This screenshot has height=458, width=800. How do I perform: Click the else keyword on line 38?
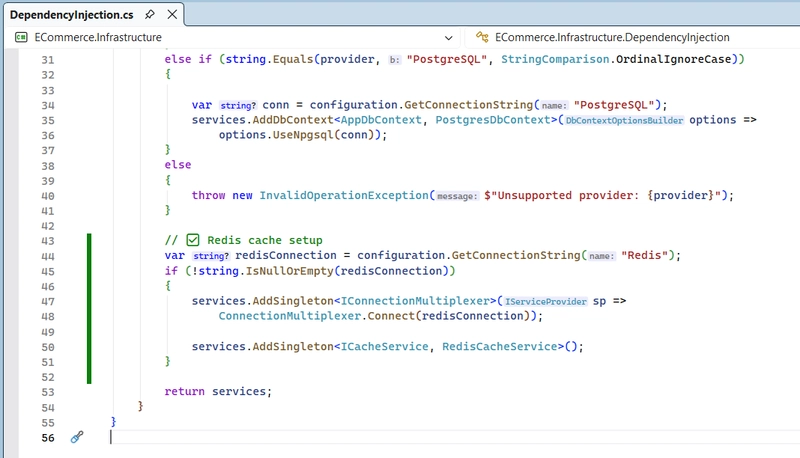point(178,165)
